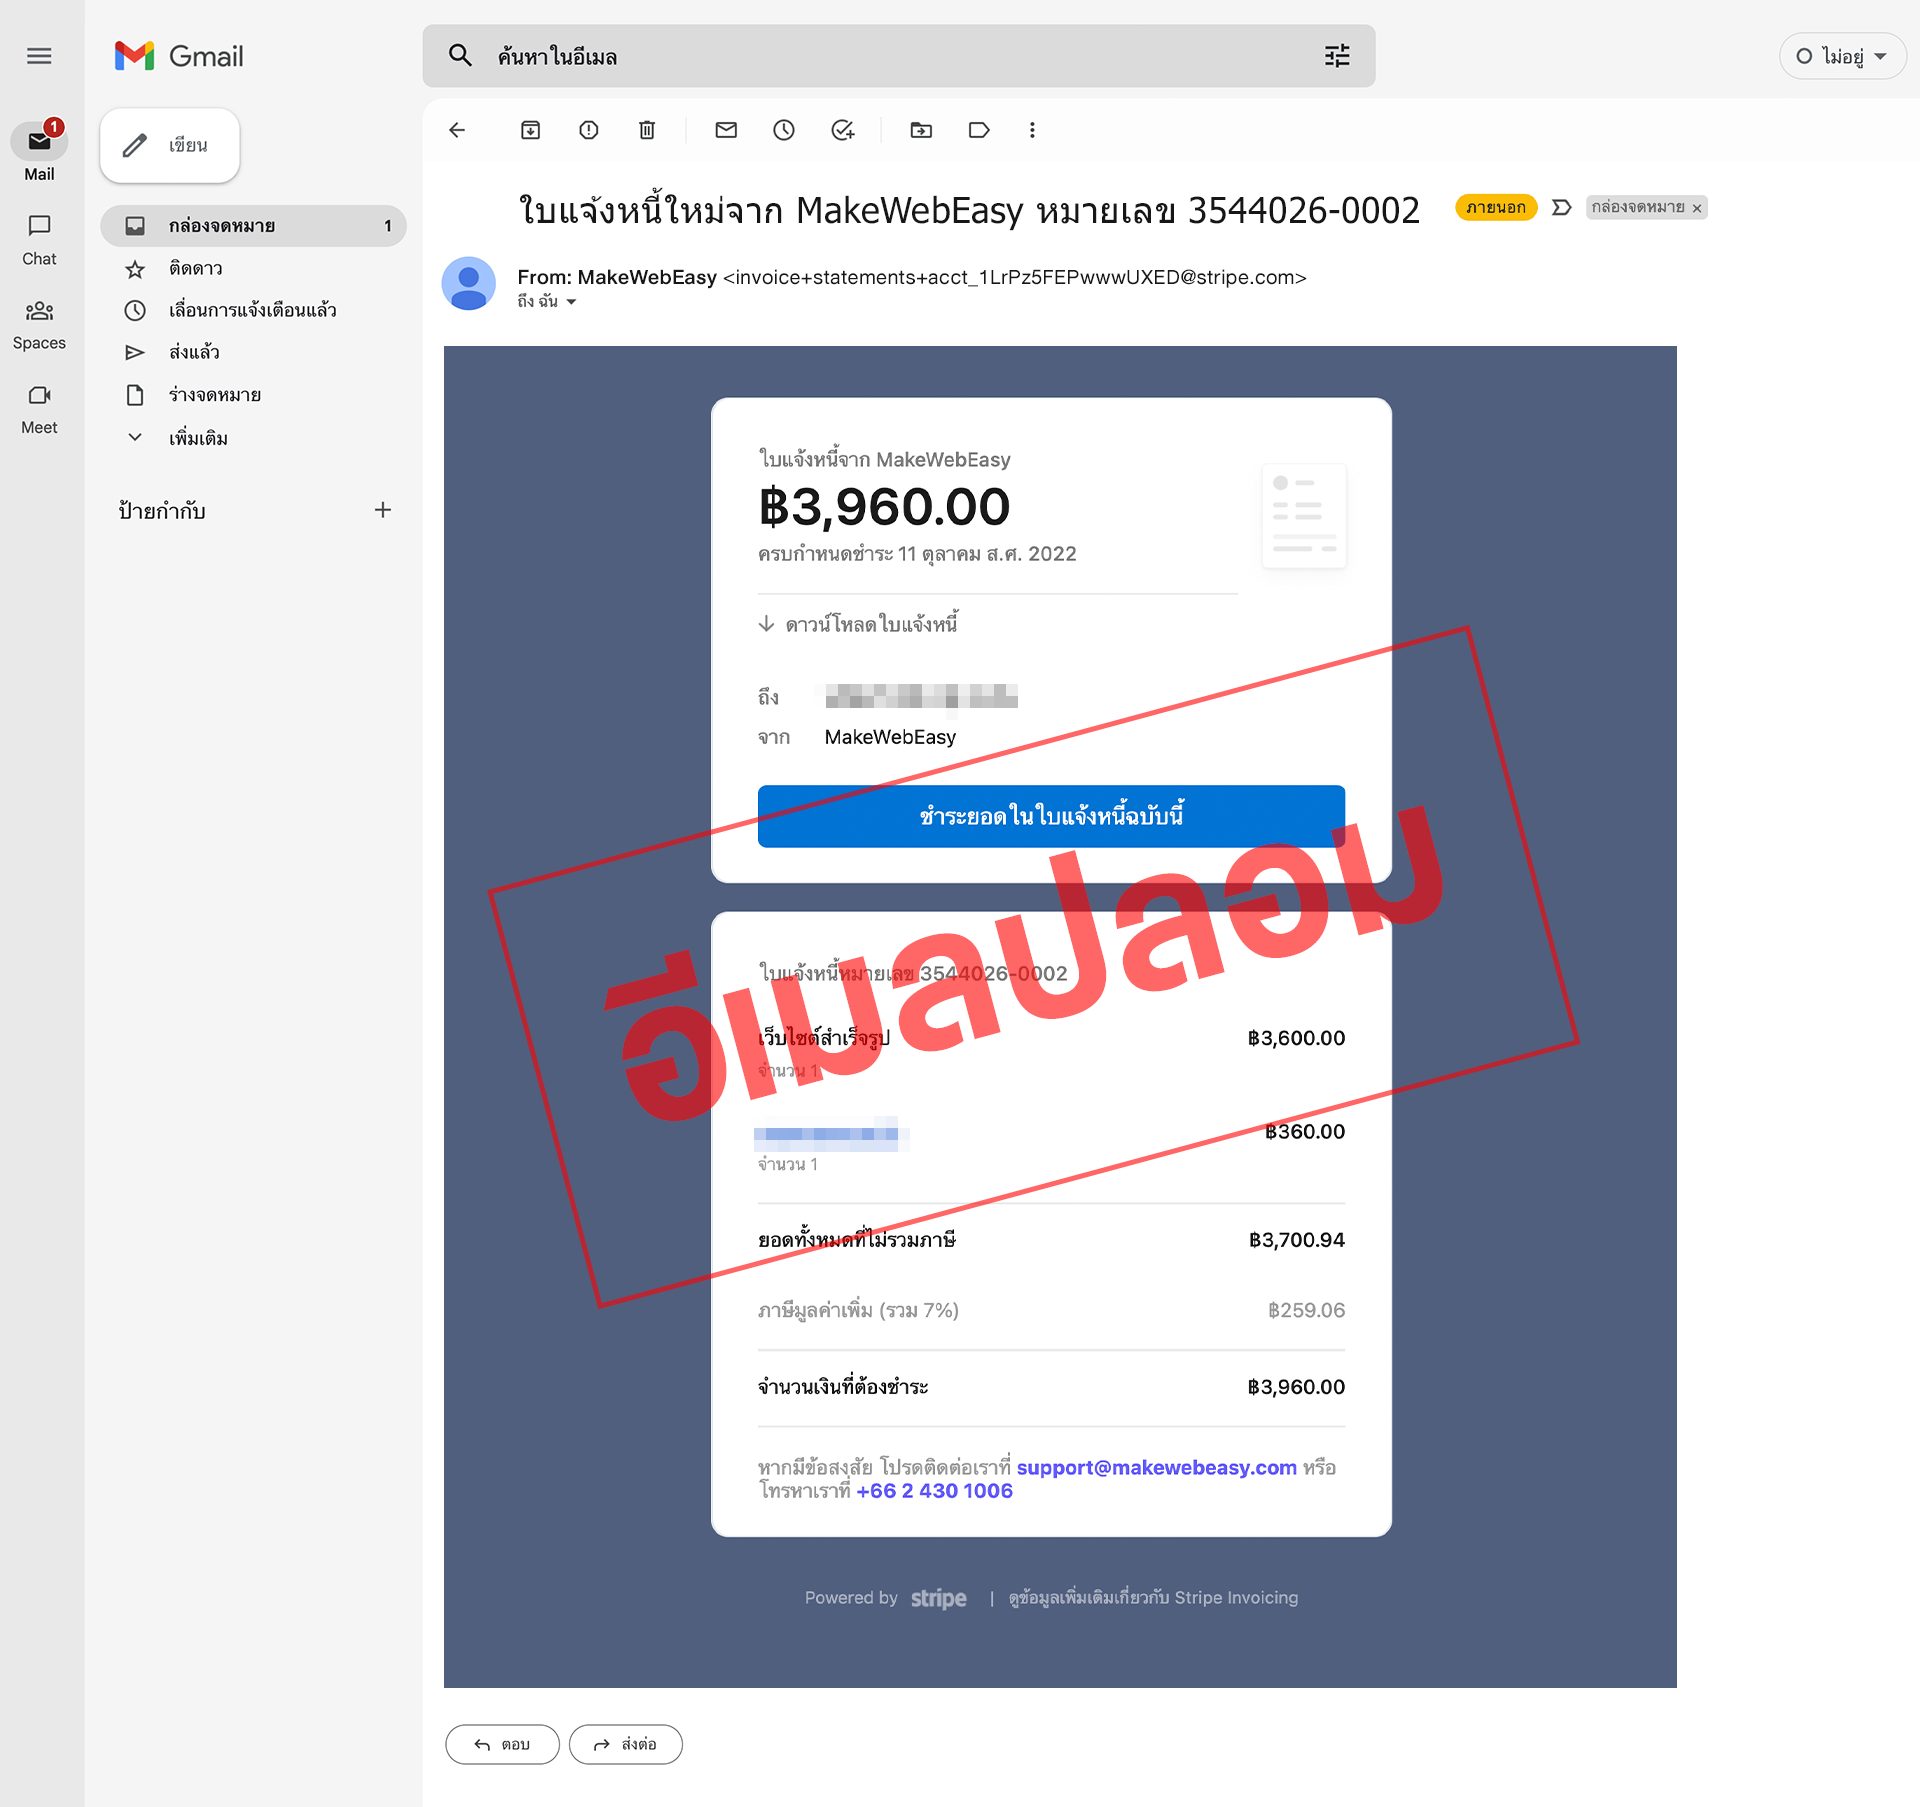This screenshot has height=1807, width=1920.
Task: Click the support@makewebeasy.com link
Action: pyautogui.click(x=1156, y=1467)
